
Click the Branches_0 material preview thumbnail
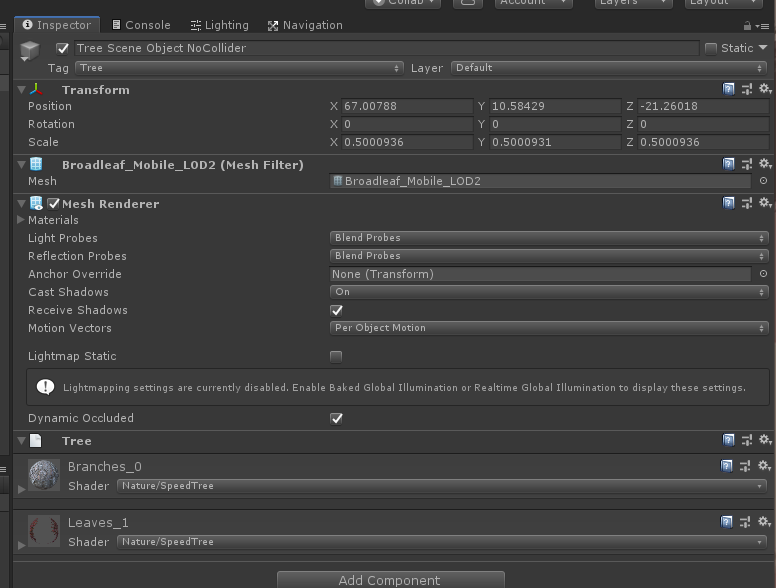[x=44, y=475]
